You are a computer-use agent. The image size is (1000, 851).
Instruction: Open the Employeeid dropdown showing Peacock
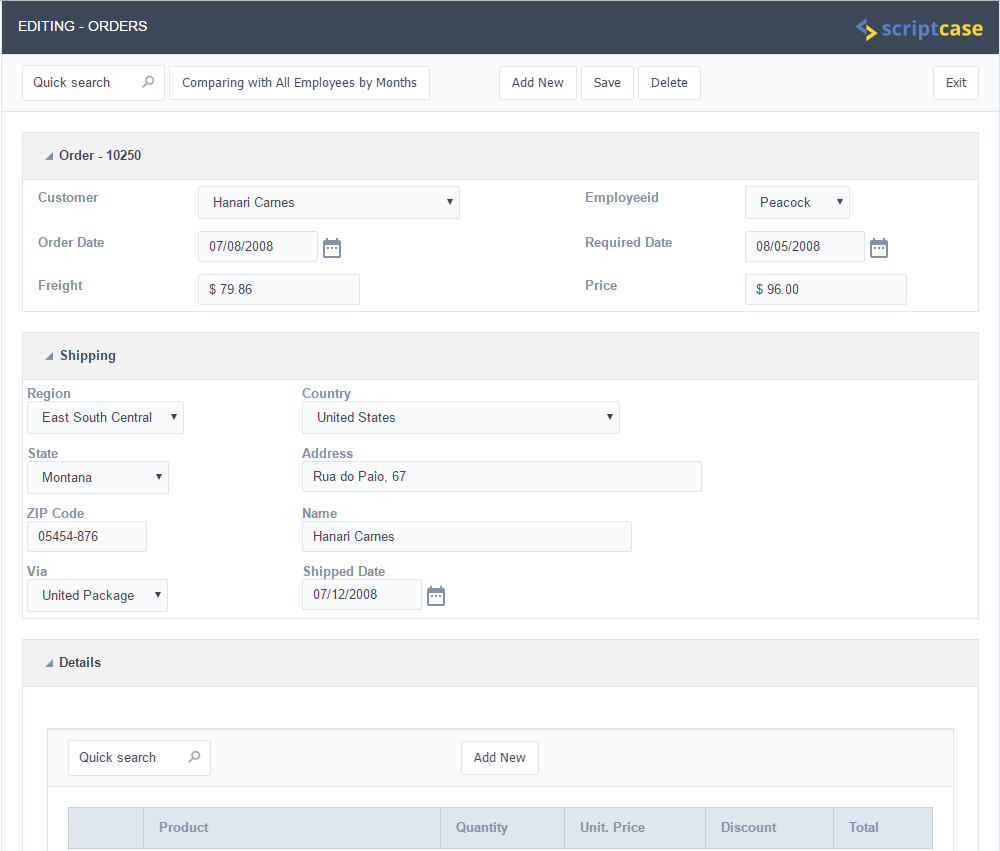point(797,202)
